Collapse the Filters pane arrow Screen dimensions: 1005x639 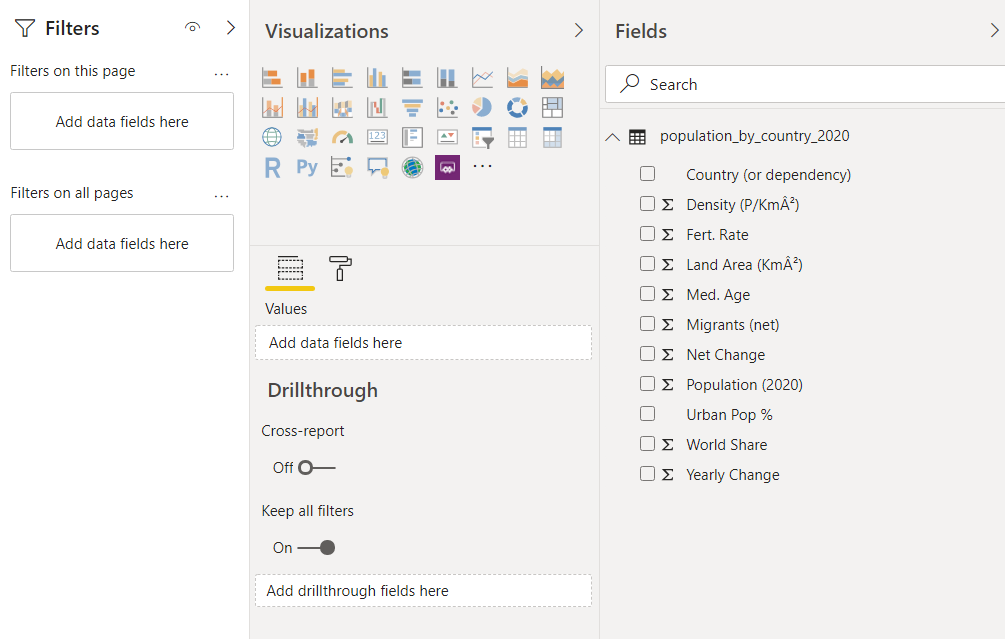point(231,28)
